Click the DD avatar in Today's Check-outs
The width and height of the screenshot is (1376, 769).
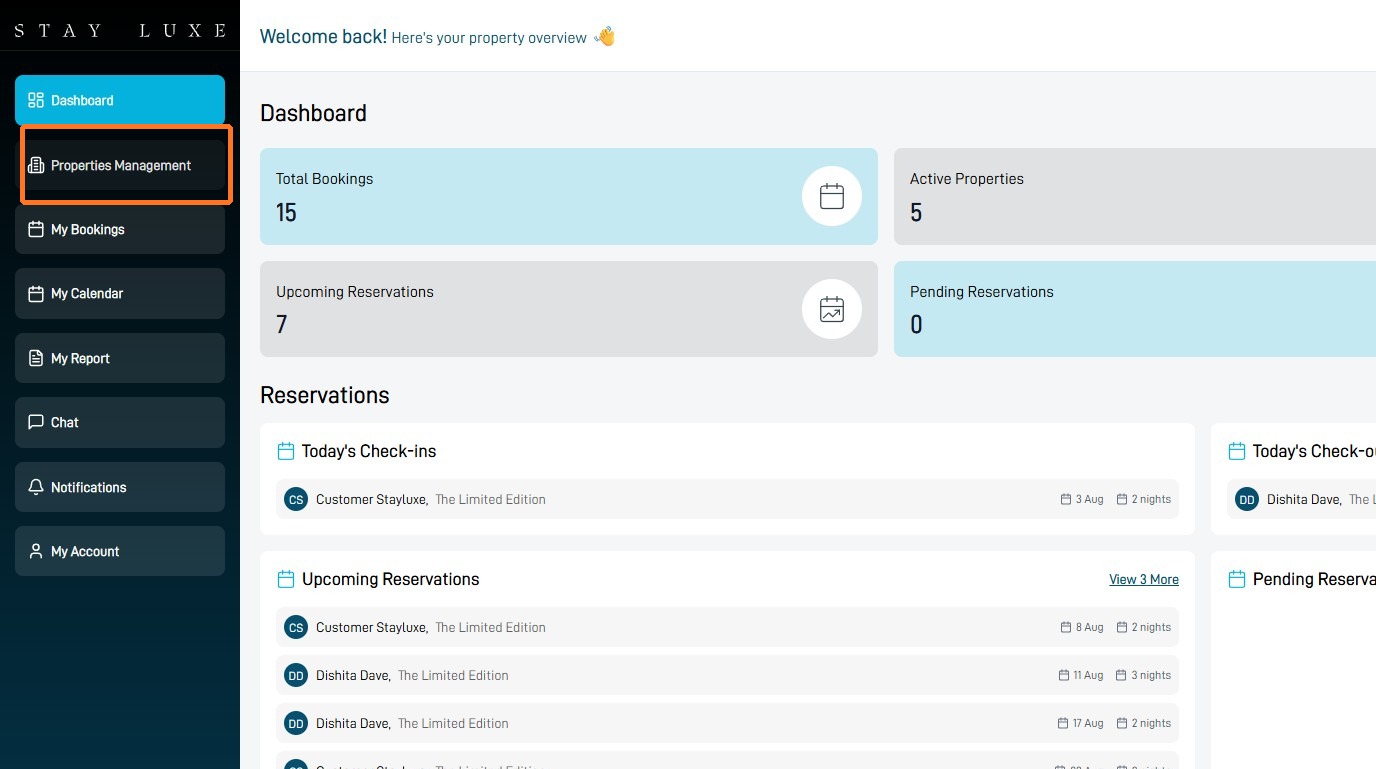tap(1247, 499)
